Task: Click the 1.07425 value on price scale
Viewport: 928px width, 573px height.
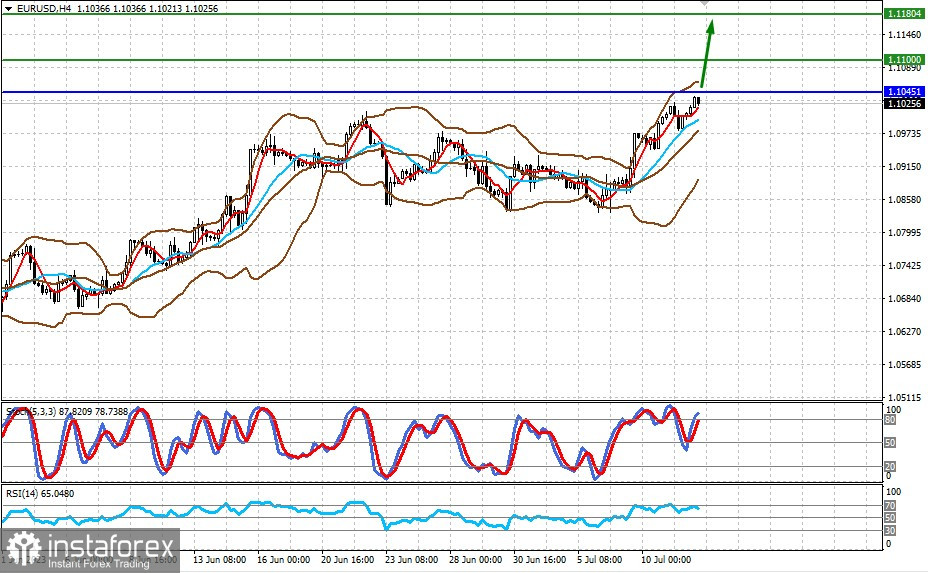Action: (x=904, y=266)
